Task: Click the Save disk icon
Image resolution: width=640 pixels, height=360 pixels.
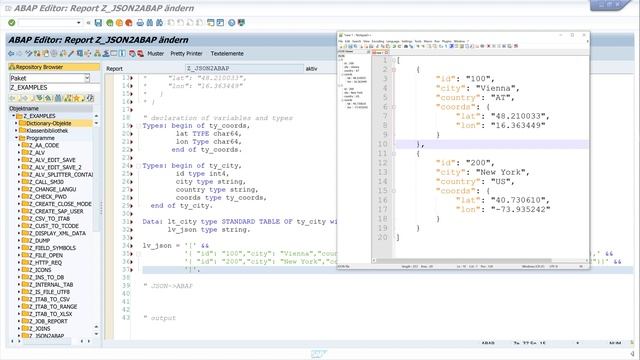Action: coord(98,23)
